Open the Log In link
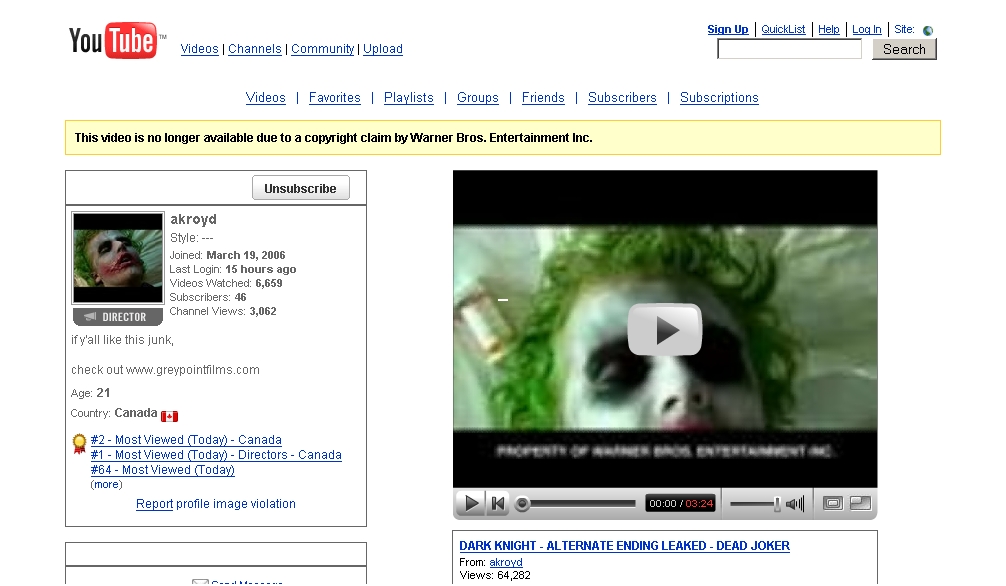The width and height of the screenshot is (1006, 586). coord(866,30)
